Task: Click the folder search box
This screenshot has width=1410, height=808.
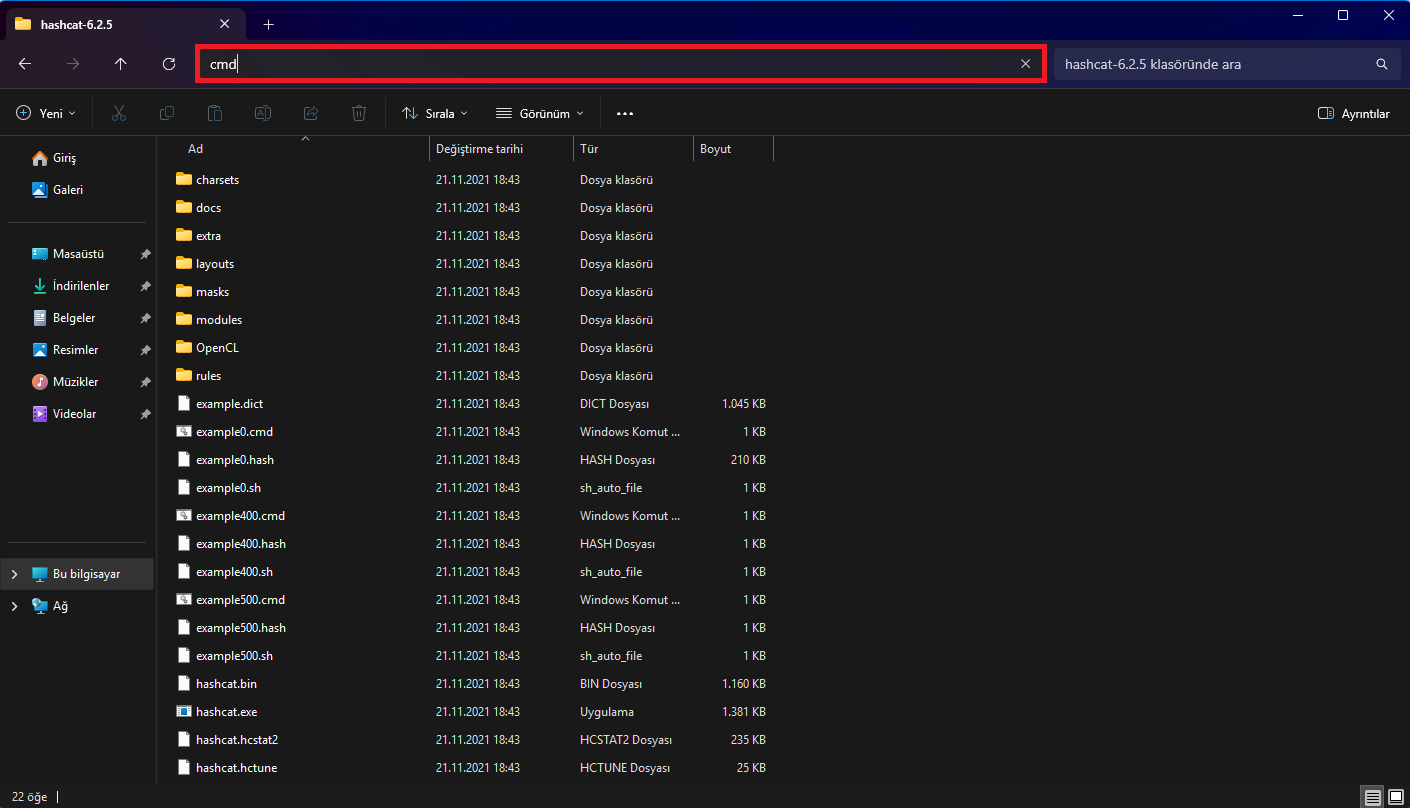Action: (x=1226, y=64)
